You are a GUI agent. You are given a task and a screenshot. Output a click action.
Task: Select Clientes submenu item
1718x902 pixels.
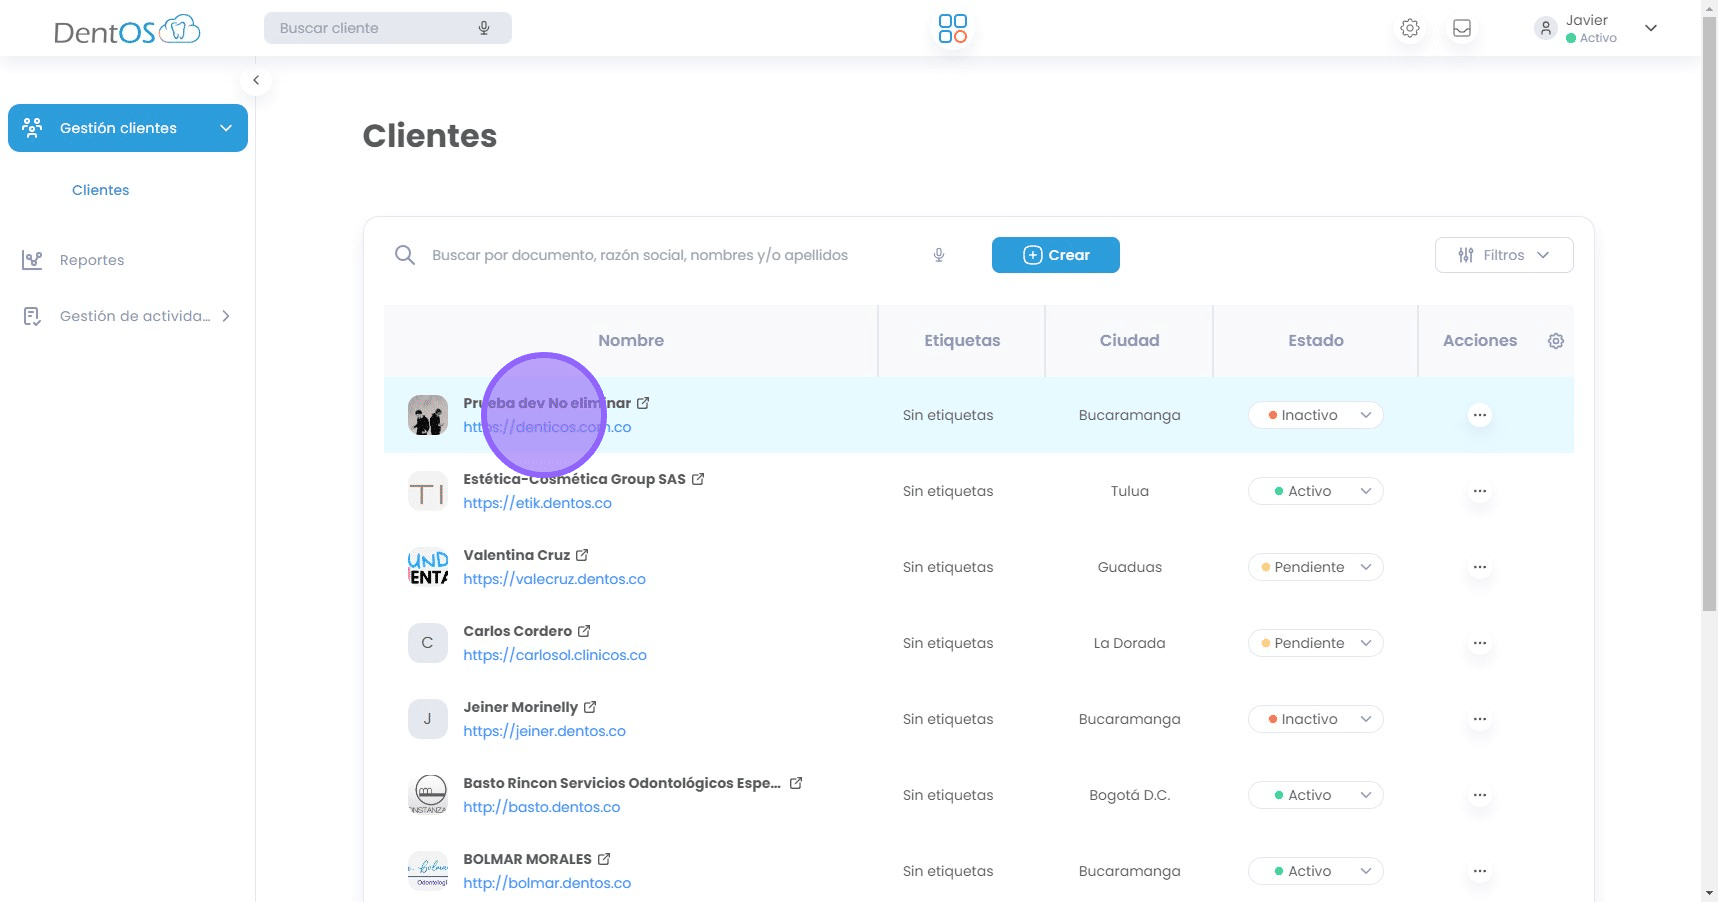(x=100, y=190)
